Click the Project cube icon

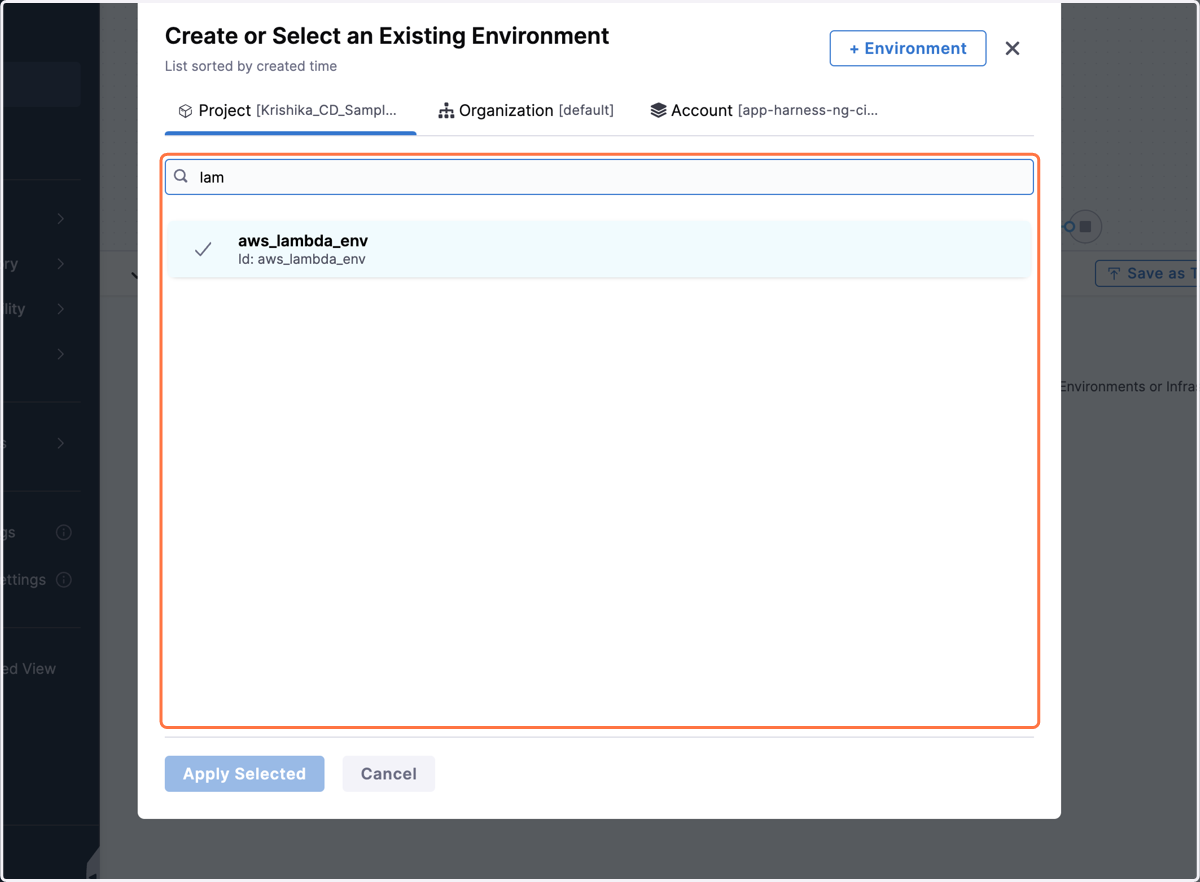point(185,111)
